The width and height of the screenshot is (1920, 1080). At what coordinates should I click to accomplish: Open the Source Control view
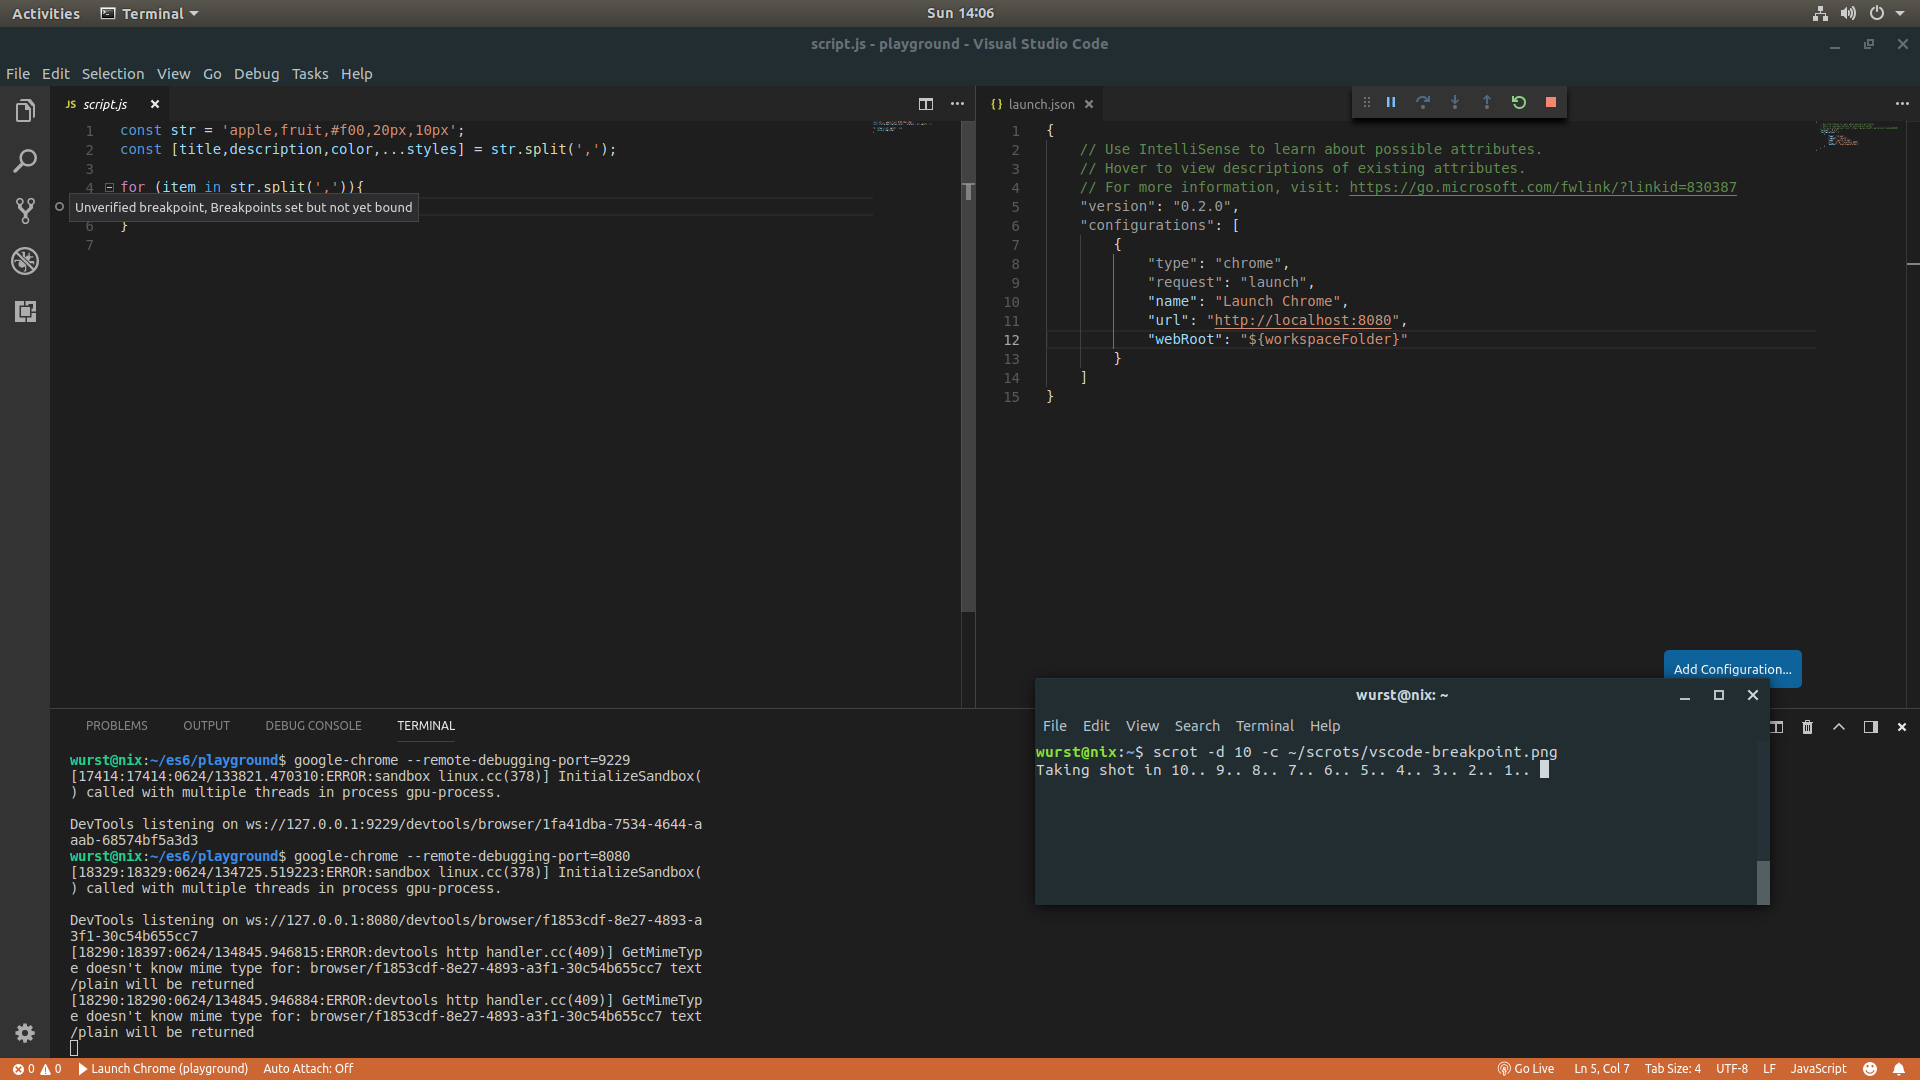pyautogui.click(x=25, y=211)
